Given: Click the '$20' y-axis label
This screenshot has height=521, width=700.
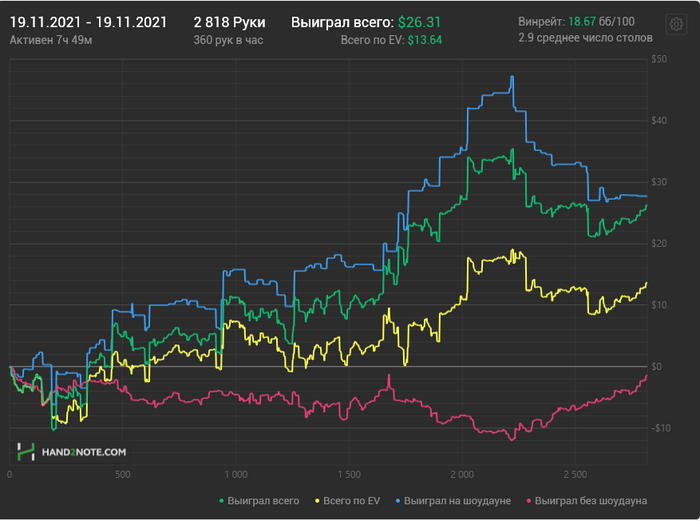Looking at the screenshot, I should (659, 244).
